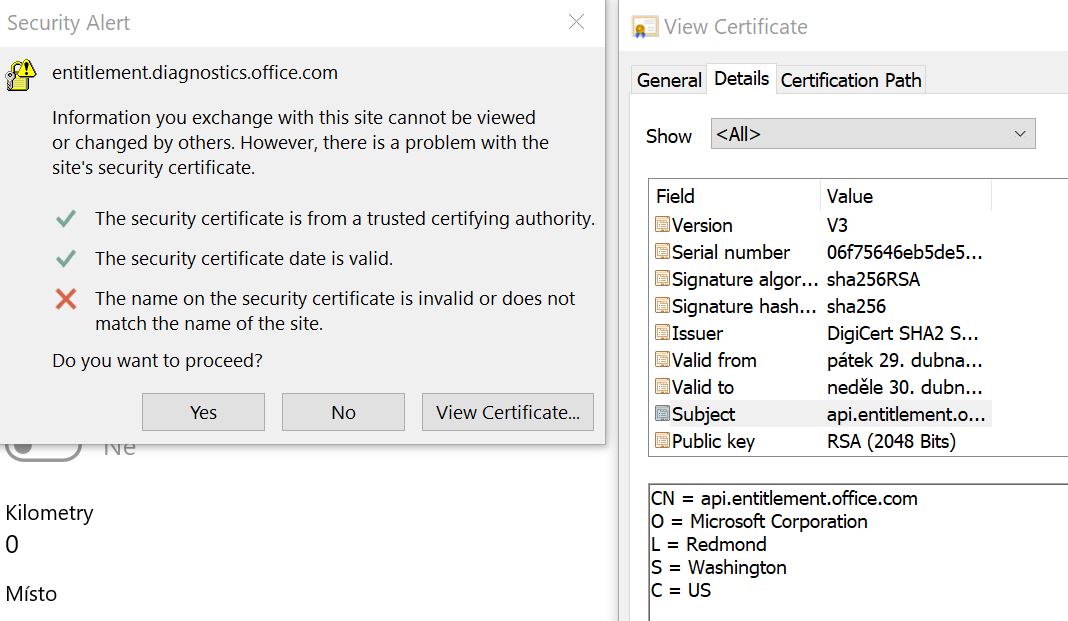Viewport: 1068px width, 621px height.
Task: Switch to the General tab
Action: tap(669, 80)
